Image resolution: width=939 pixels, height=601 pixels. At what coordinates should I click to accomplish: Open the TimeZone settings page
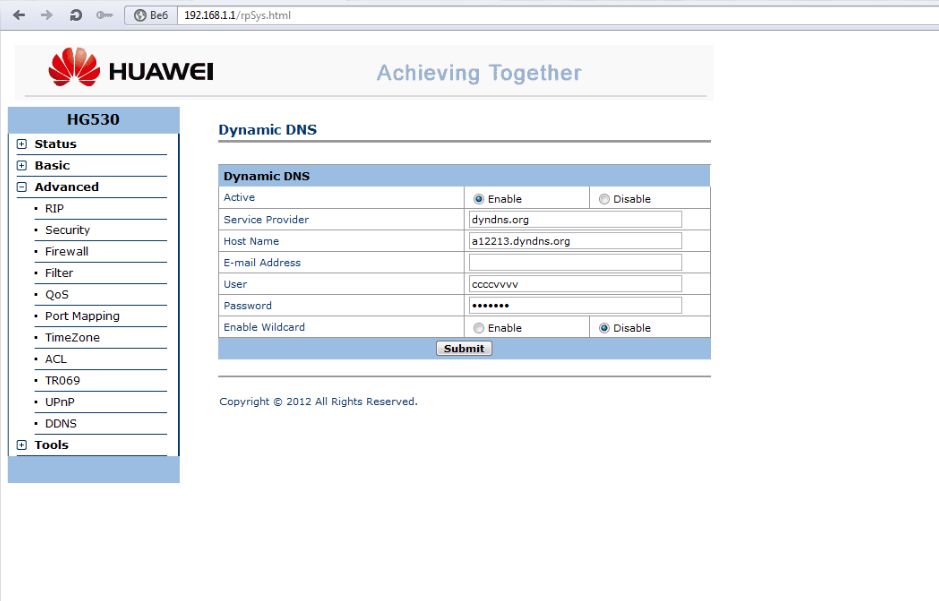[x=72, y=338]
